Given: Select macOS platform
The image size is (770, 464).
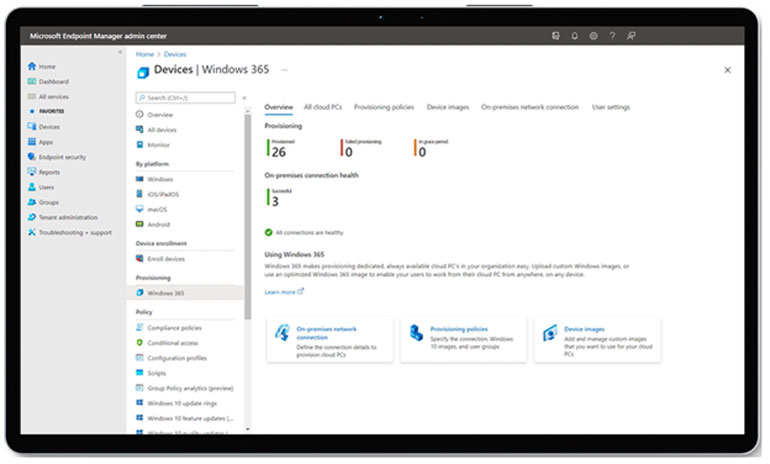Looking at the screenshot, I should tap(151, 209).
